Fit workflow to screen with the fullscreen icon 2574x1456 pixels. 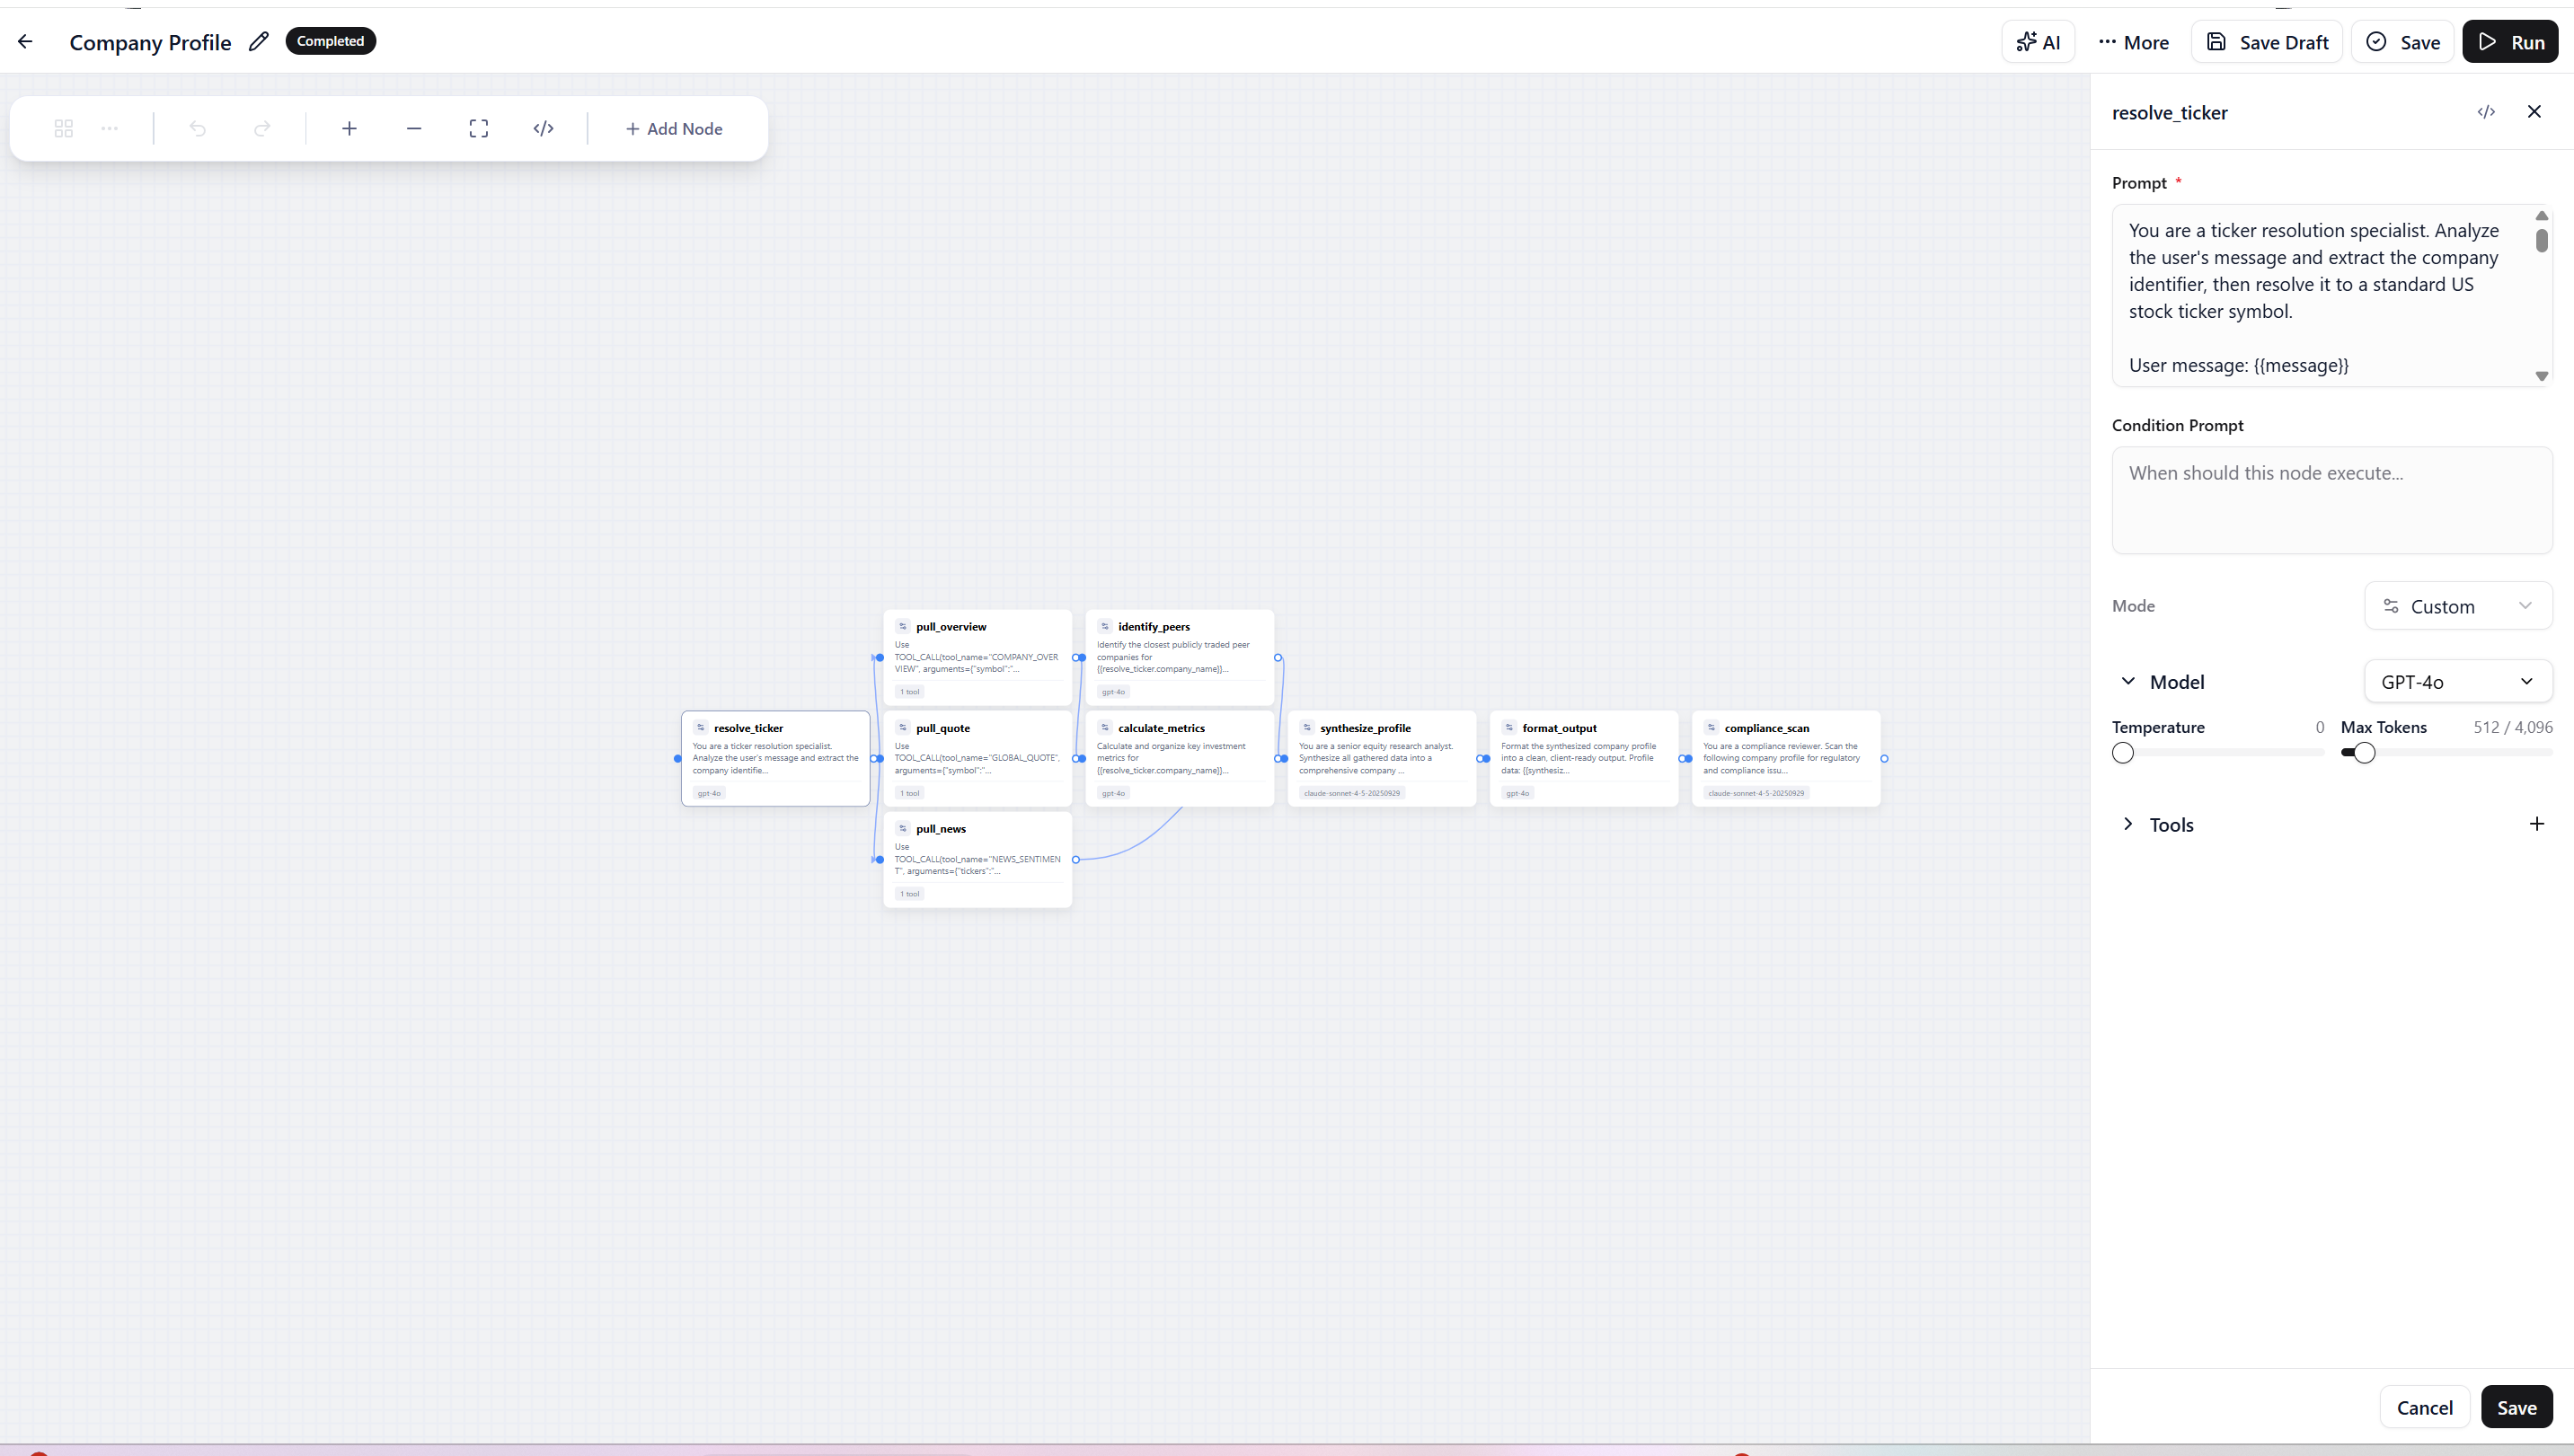click(x=478, y=128)
